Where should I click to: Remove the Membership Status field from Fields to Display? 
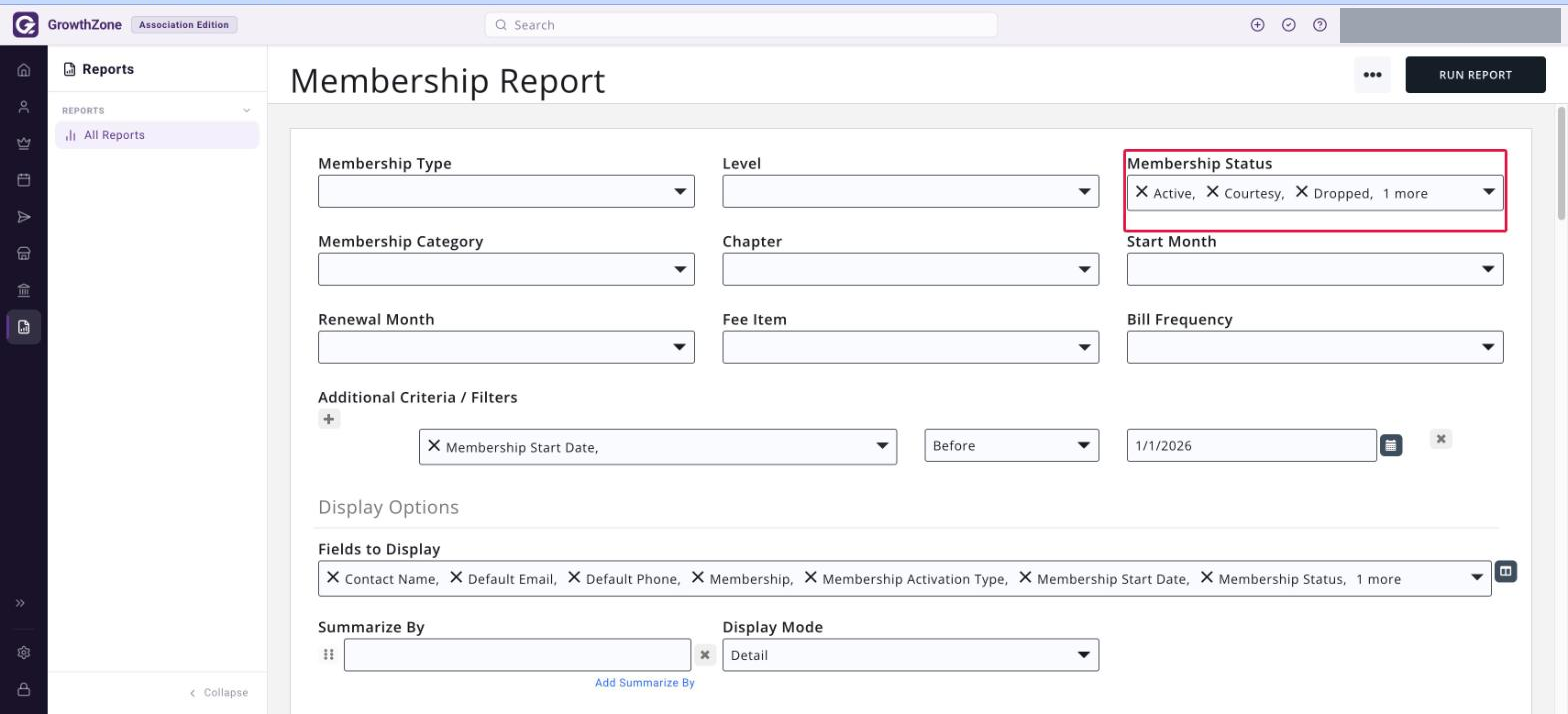pos(1207,577)
